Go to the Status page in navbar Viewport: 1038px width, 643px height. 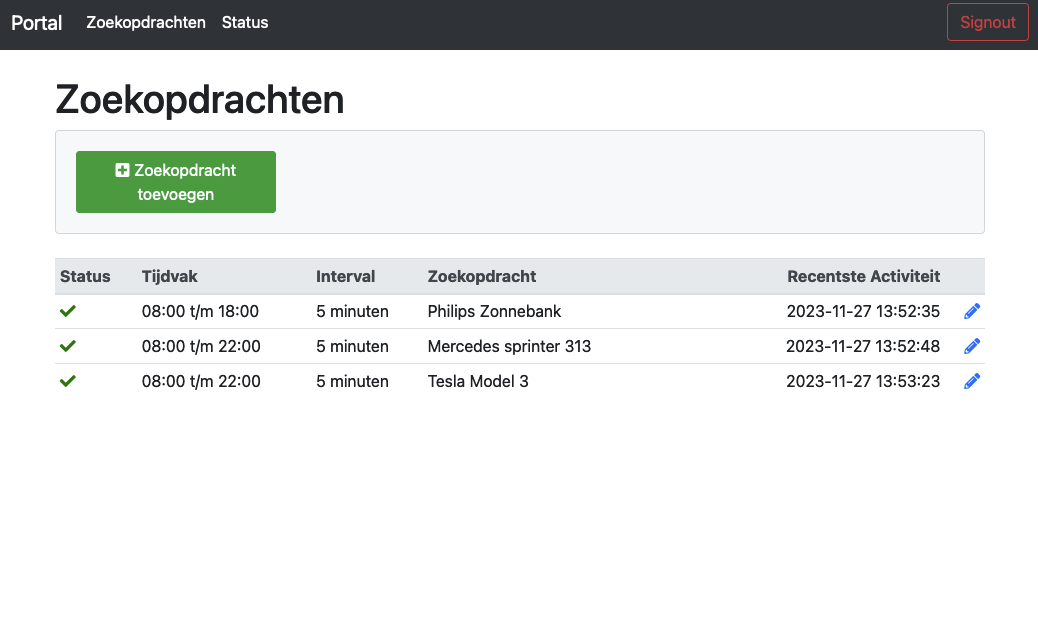(245, 22)
